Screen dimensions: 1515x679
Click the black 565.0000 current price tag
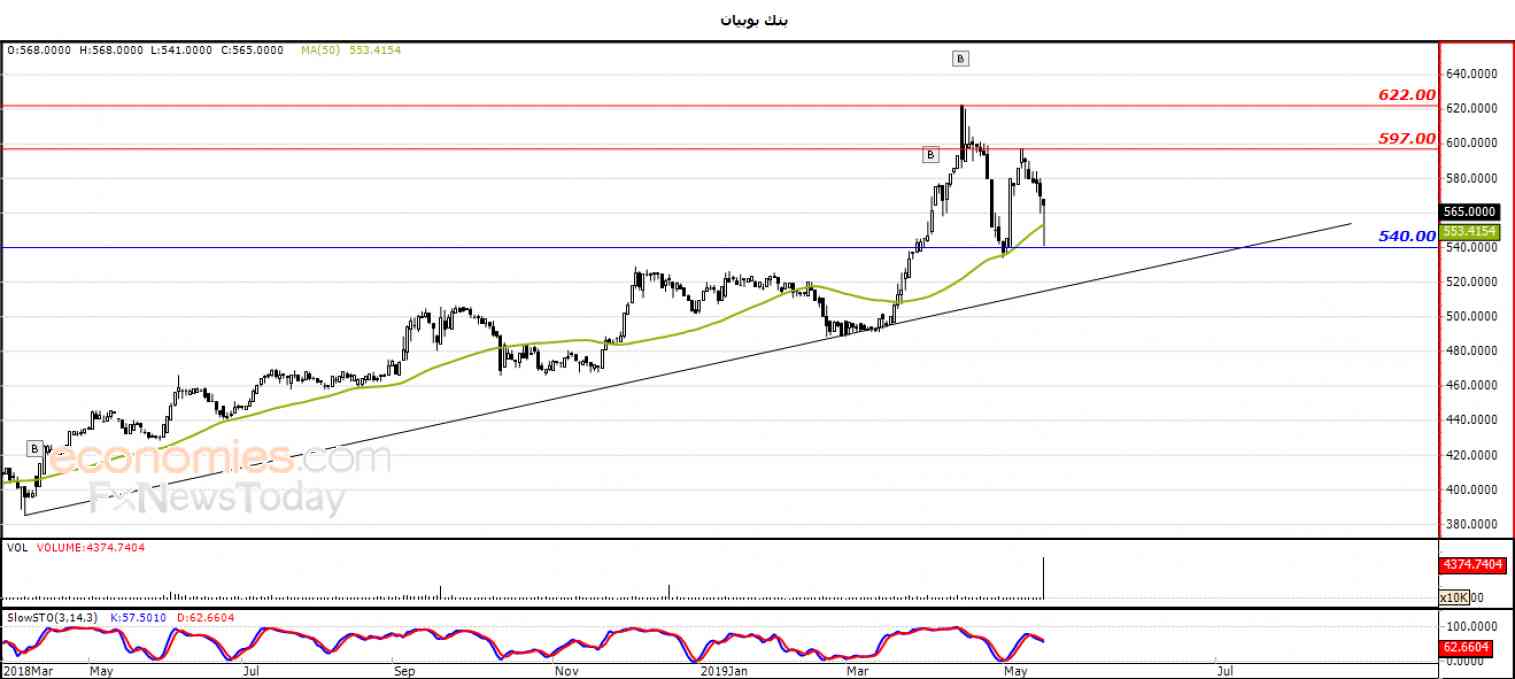(1469, 212)
